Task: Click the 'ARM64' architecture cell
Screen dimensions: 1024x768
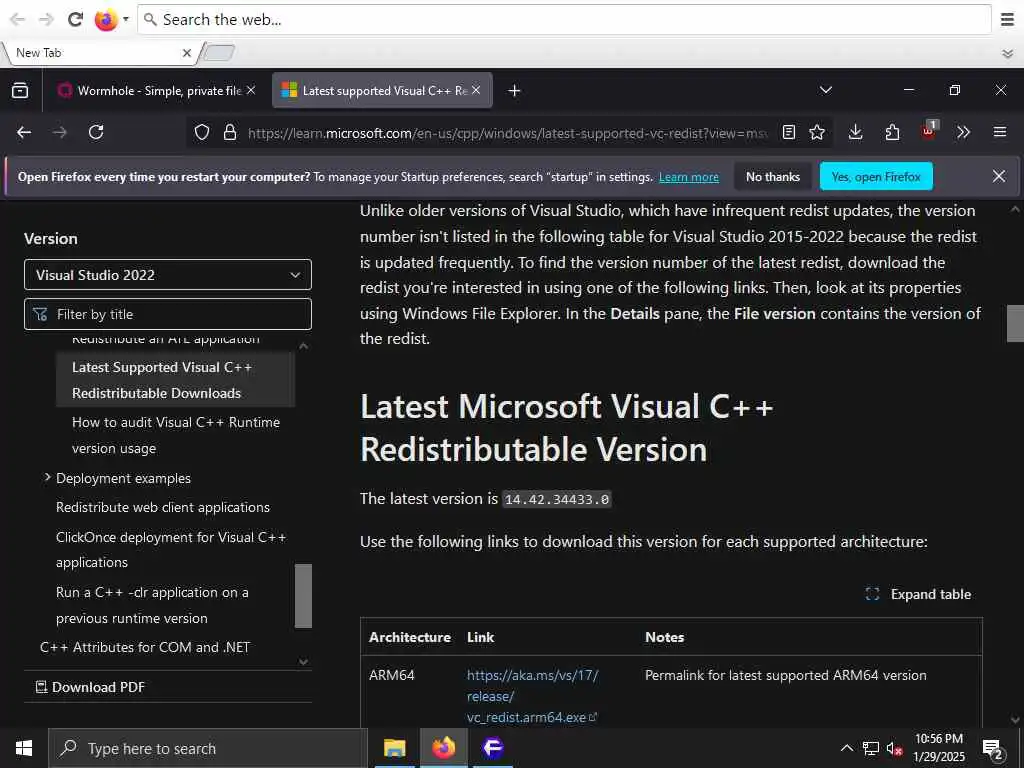Action: click(392, 675)
